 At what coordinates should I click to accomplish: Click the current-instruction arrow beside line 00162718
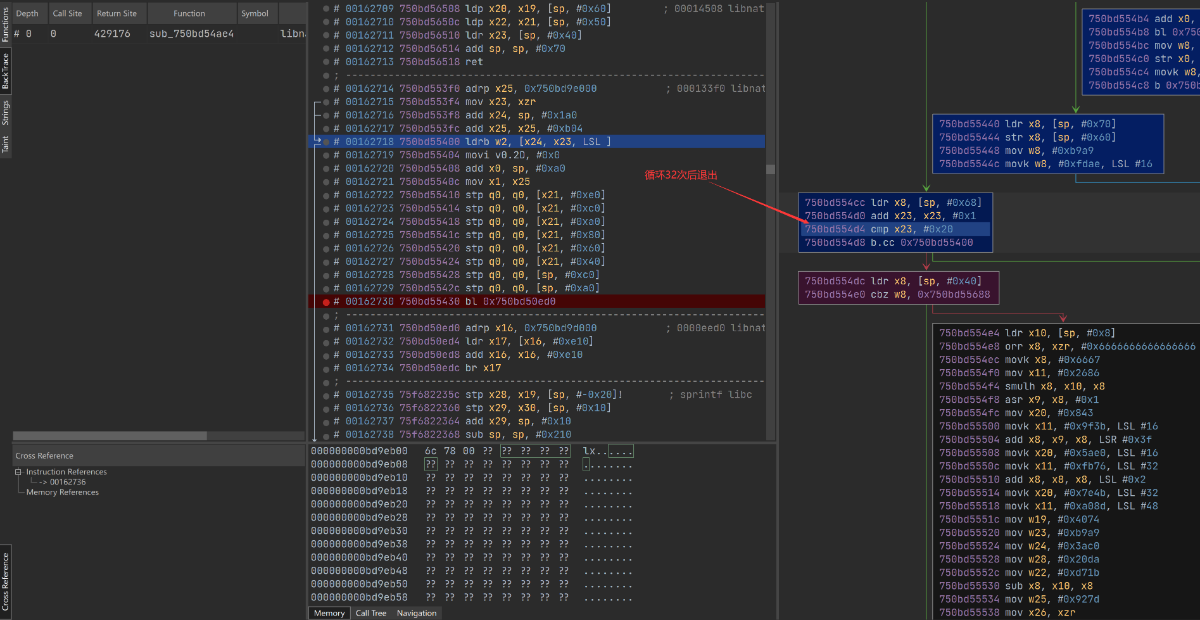(x=318, y=142)
